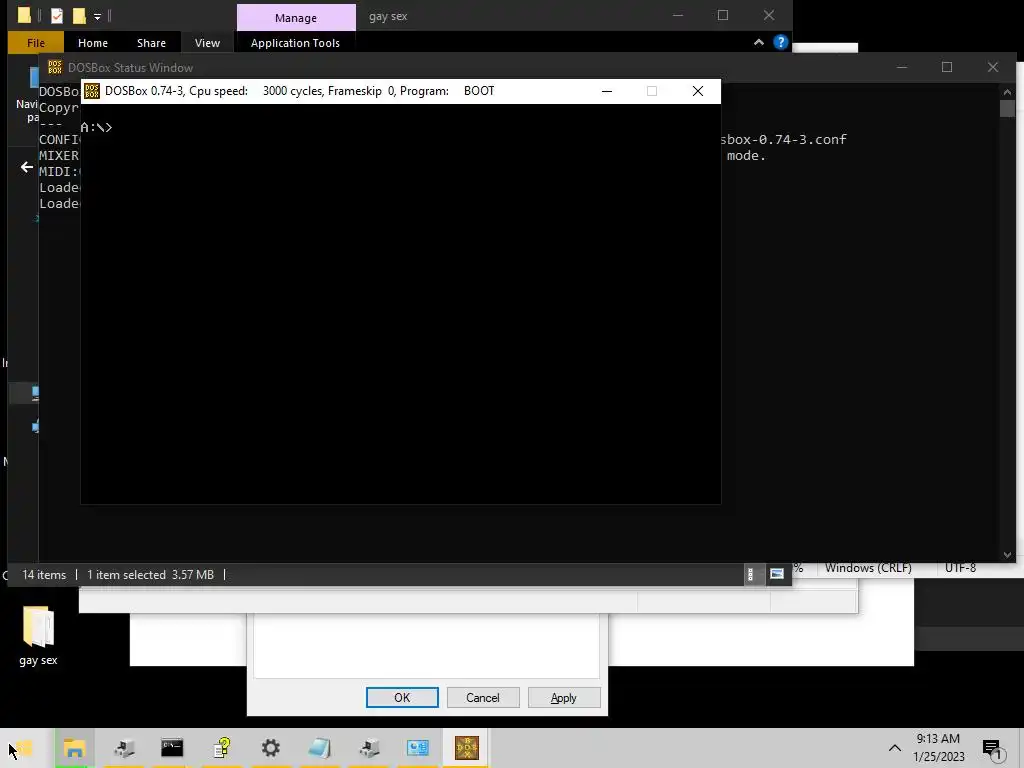1024x768 pixels.
Task: Click the Control Panel icon in taskbar
Action: [418, 748]
